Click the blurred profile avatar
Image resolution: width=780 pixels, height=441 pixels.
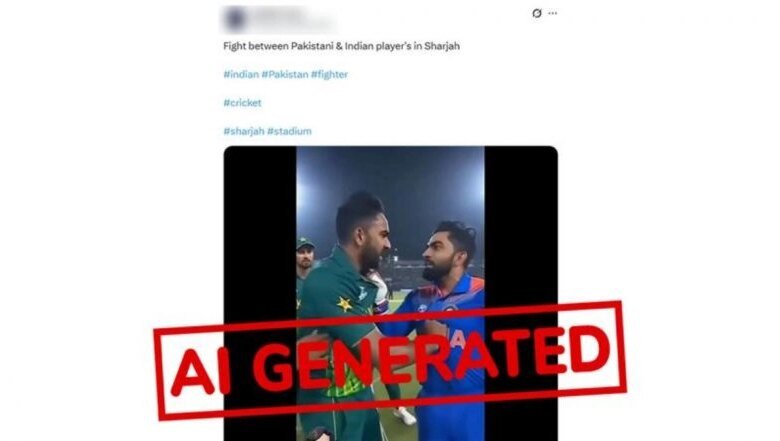coord(234,19)
